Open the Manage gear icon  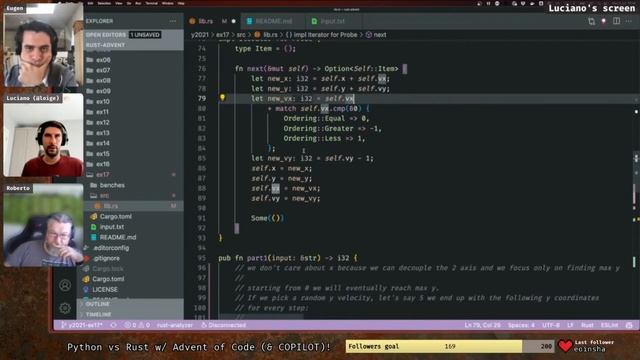pyautogui.click(x=65, y=308)
